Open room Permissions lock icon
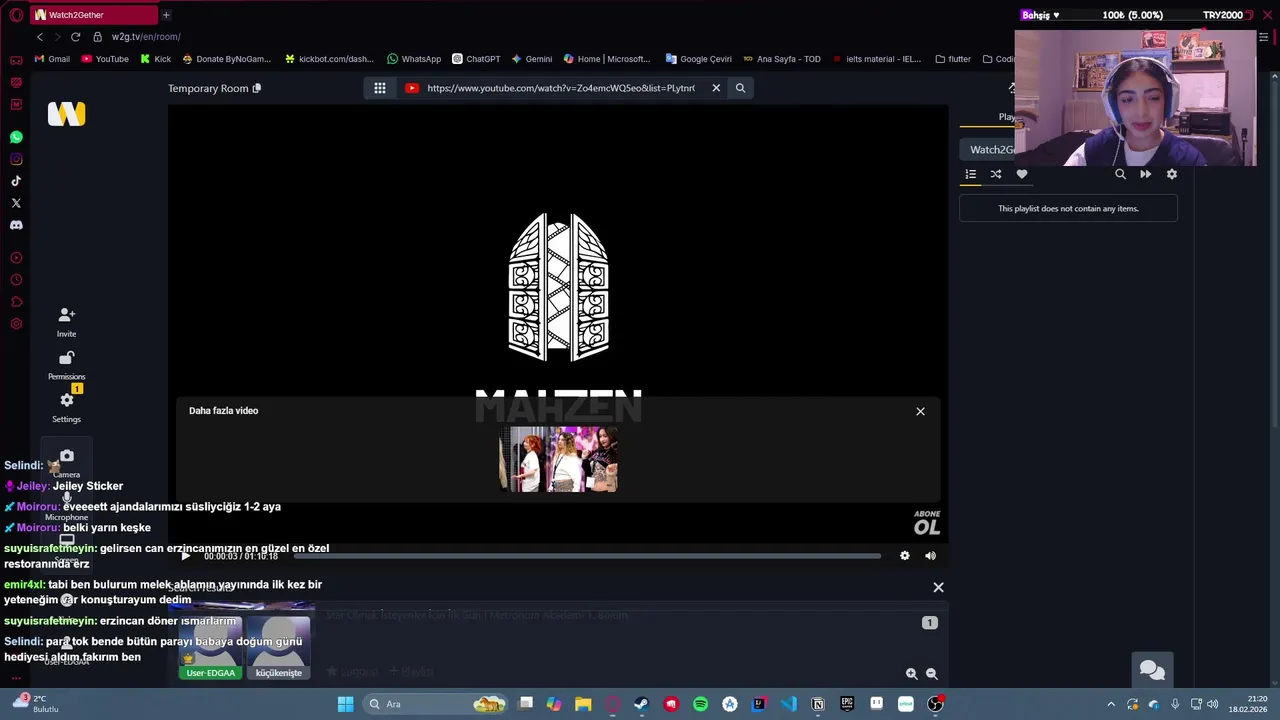 [66, 365]
